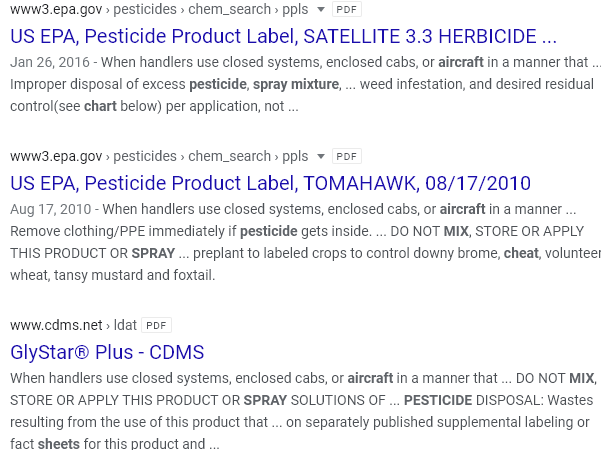
Task: Click the 'ppls' path segment of TOMAHAWK result
Action: click(x=295, y=156)
